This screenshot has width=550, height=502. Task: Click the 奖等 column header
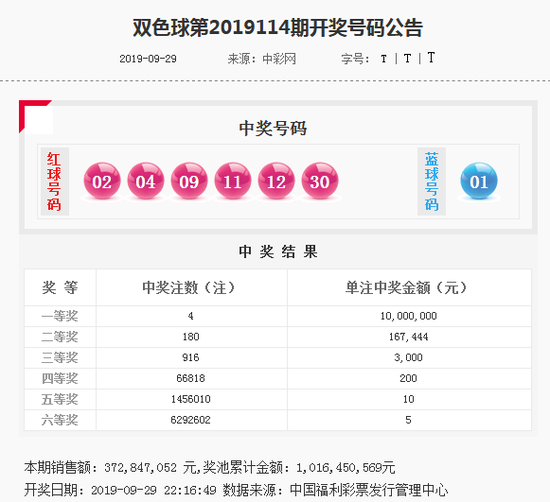[60, 288]
